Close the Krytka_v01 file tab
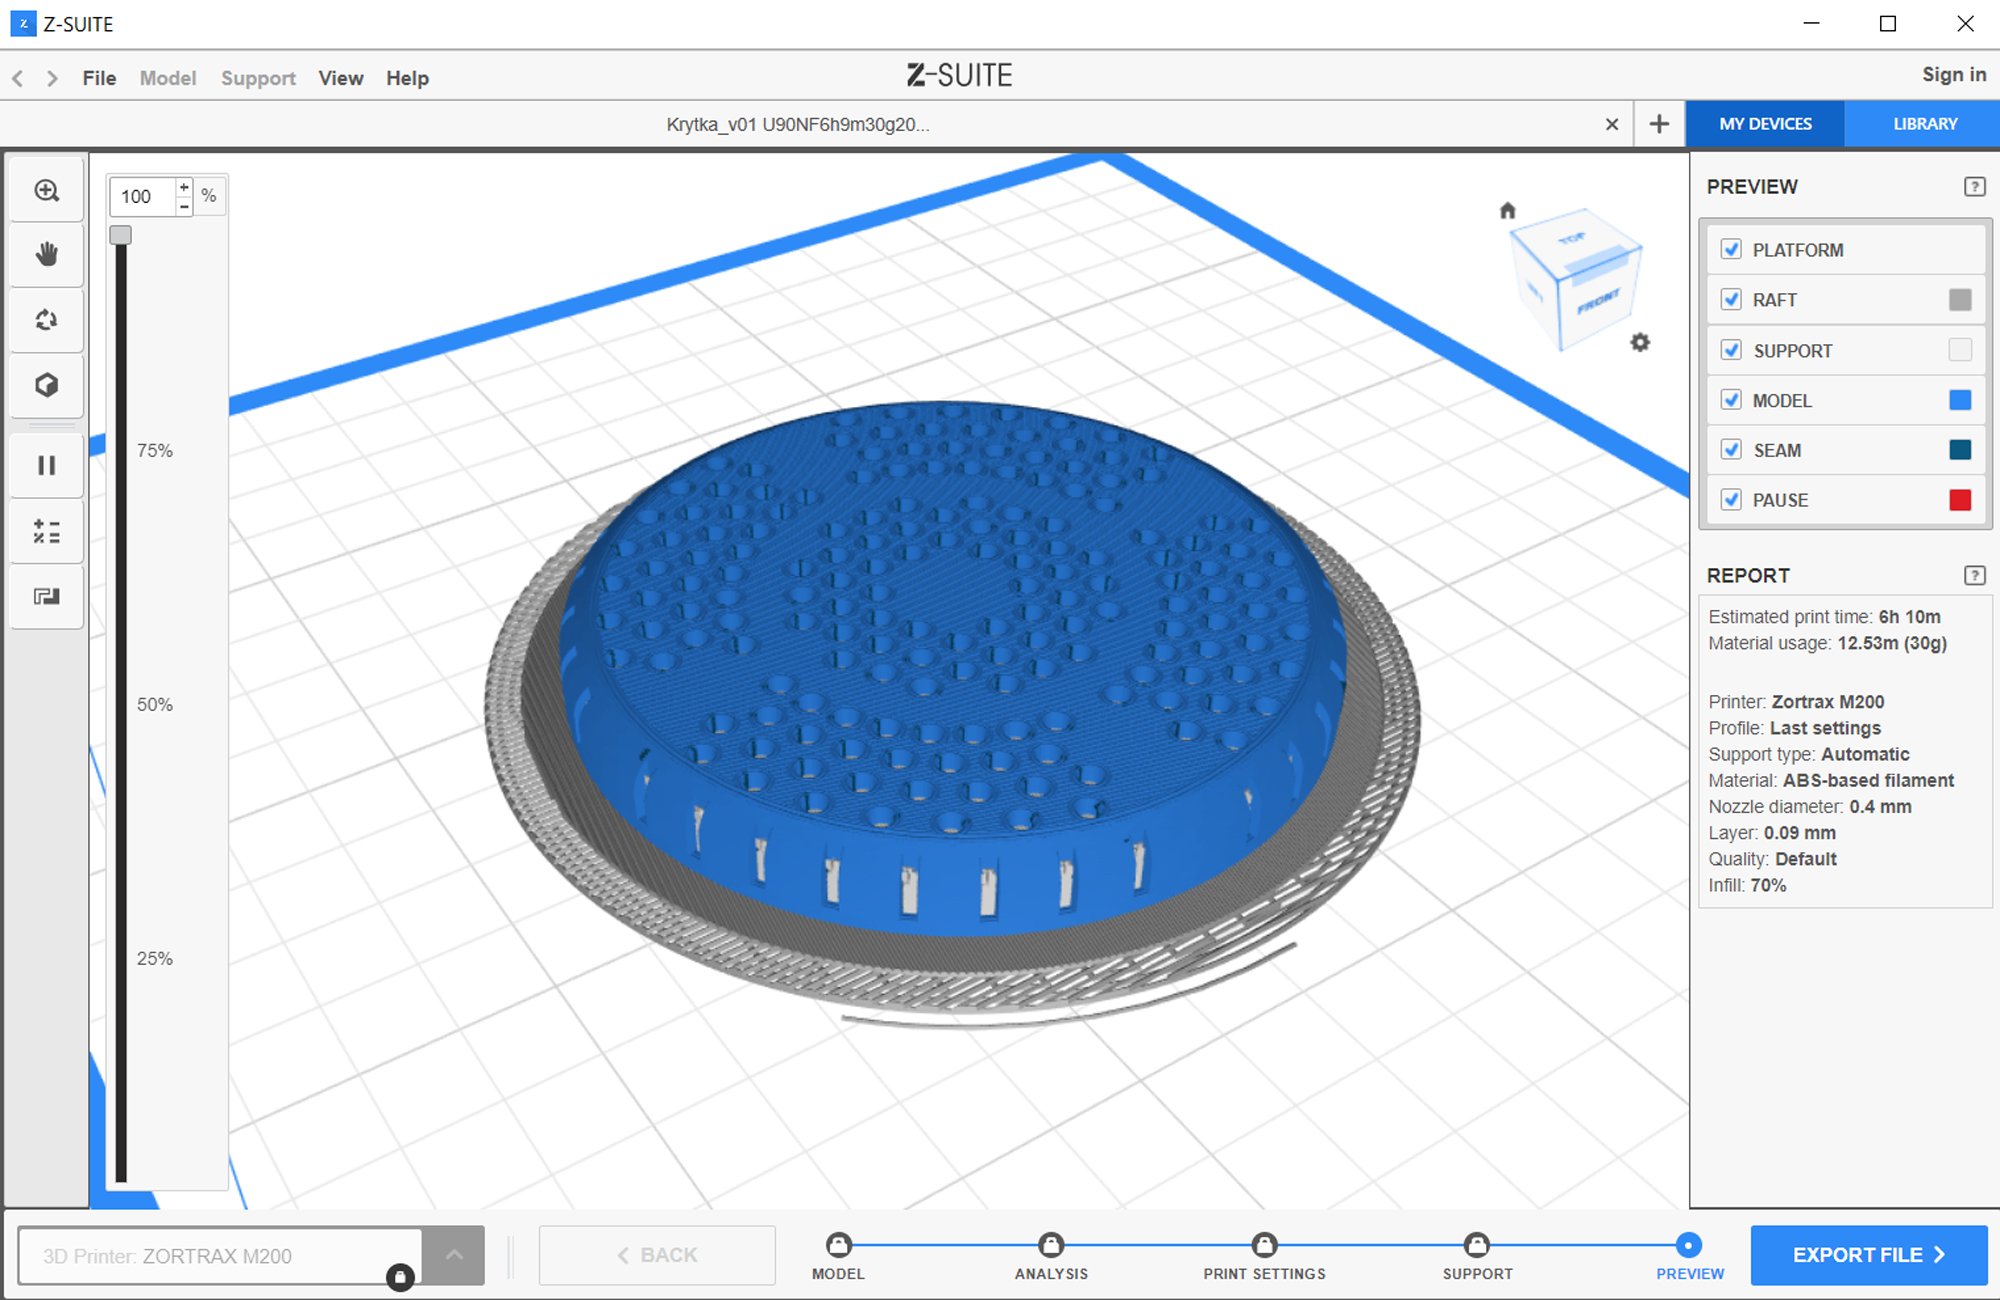 tap(1611, 124)
